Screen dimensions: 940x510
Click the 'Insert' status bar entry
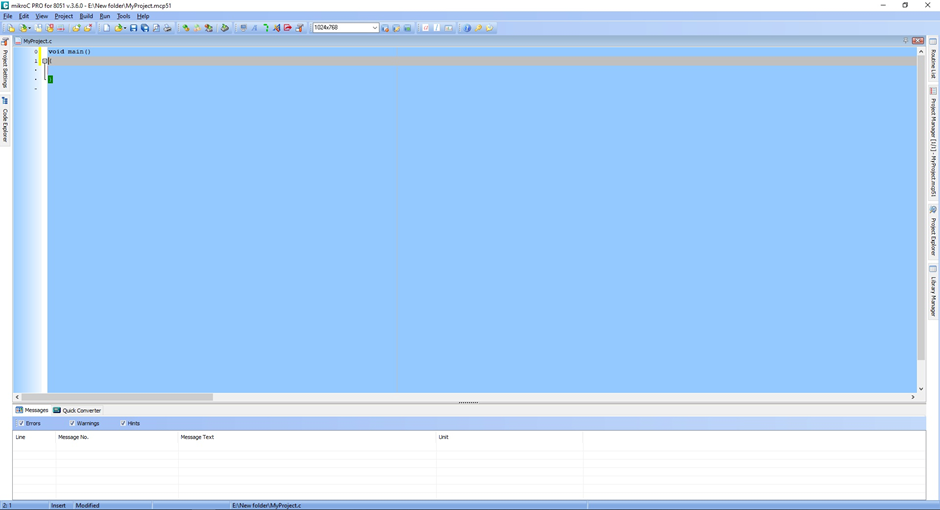point(58,505)
